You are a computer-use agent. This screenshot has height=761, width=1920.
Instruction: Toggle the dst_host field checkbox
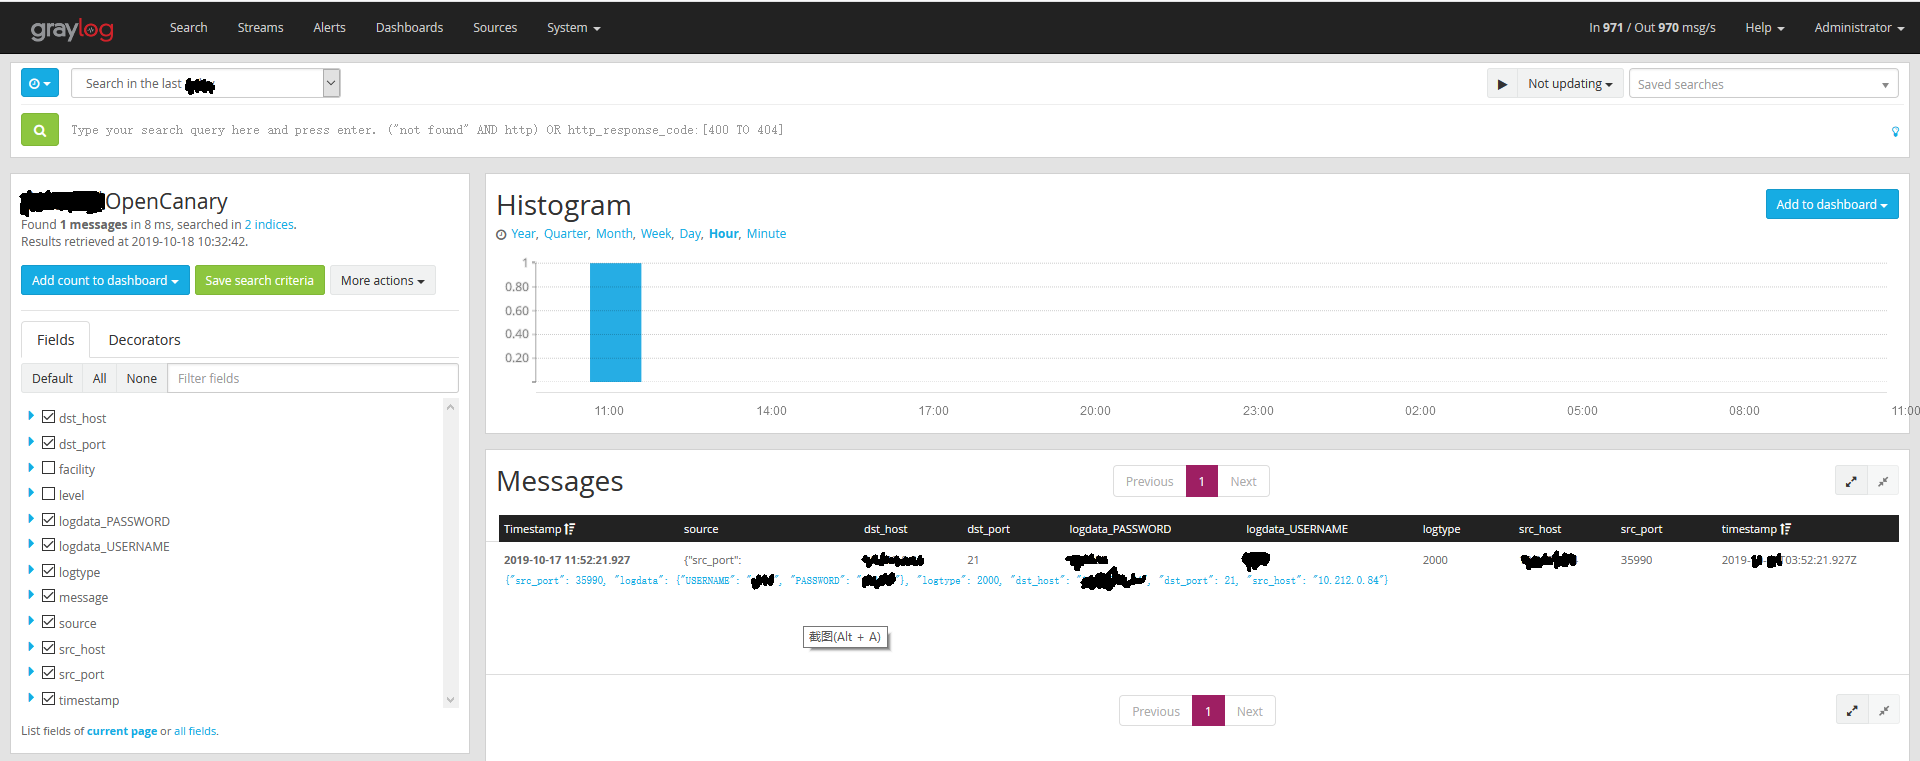point(48,417)
